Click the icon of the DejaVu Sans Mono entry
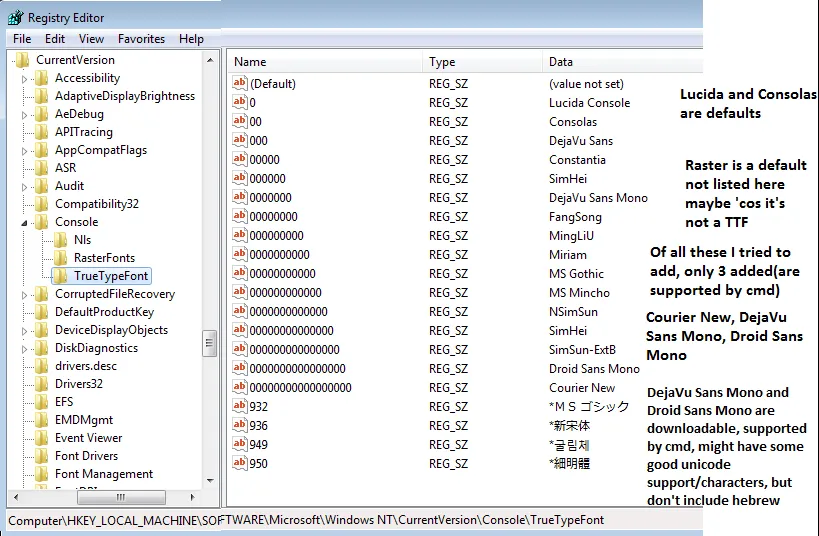The image size is (819, 536). (x=240, y=197)
